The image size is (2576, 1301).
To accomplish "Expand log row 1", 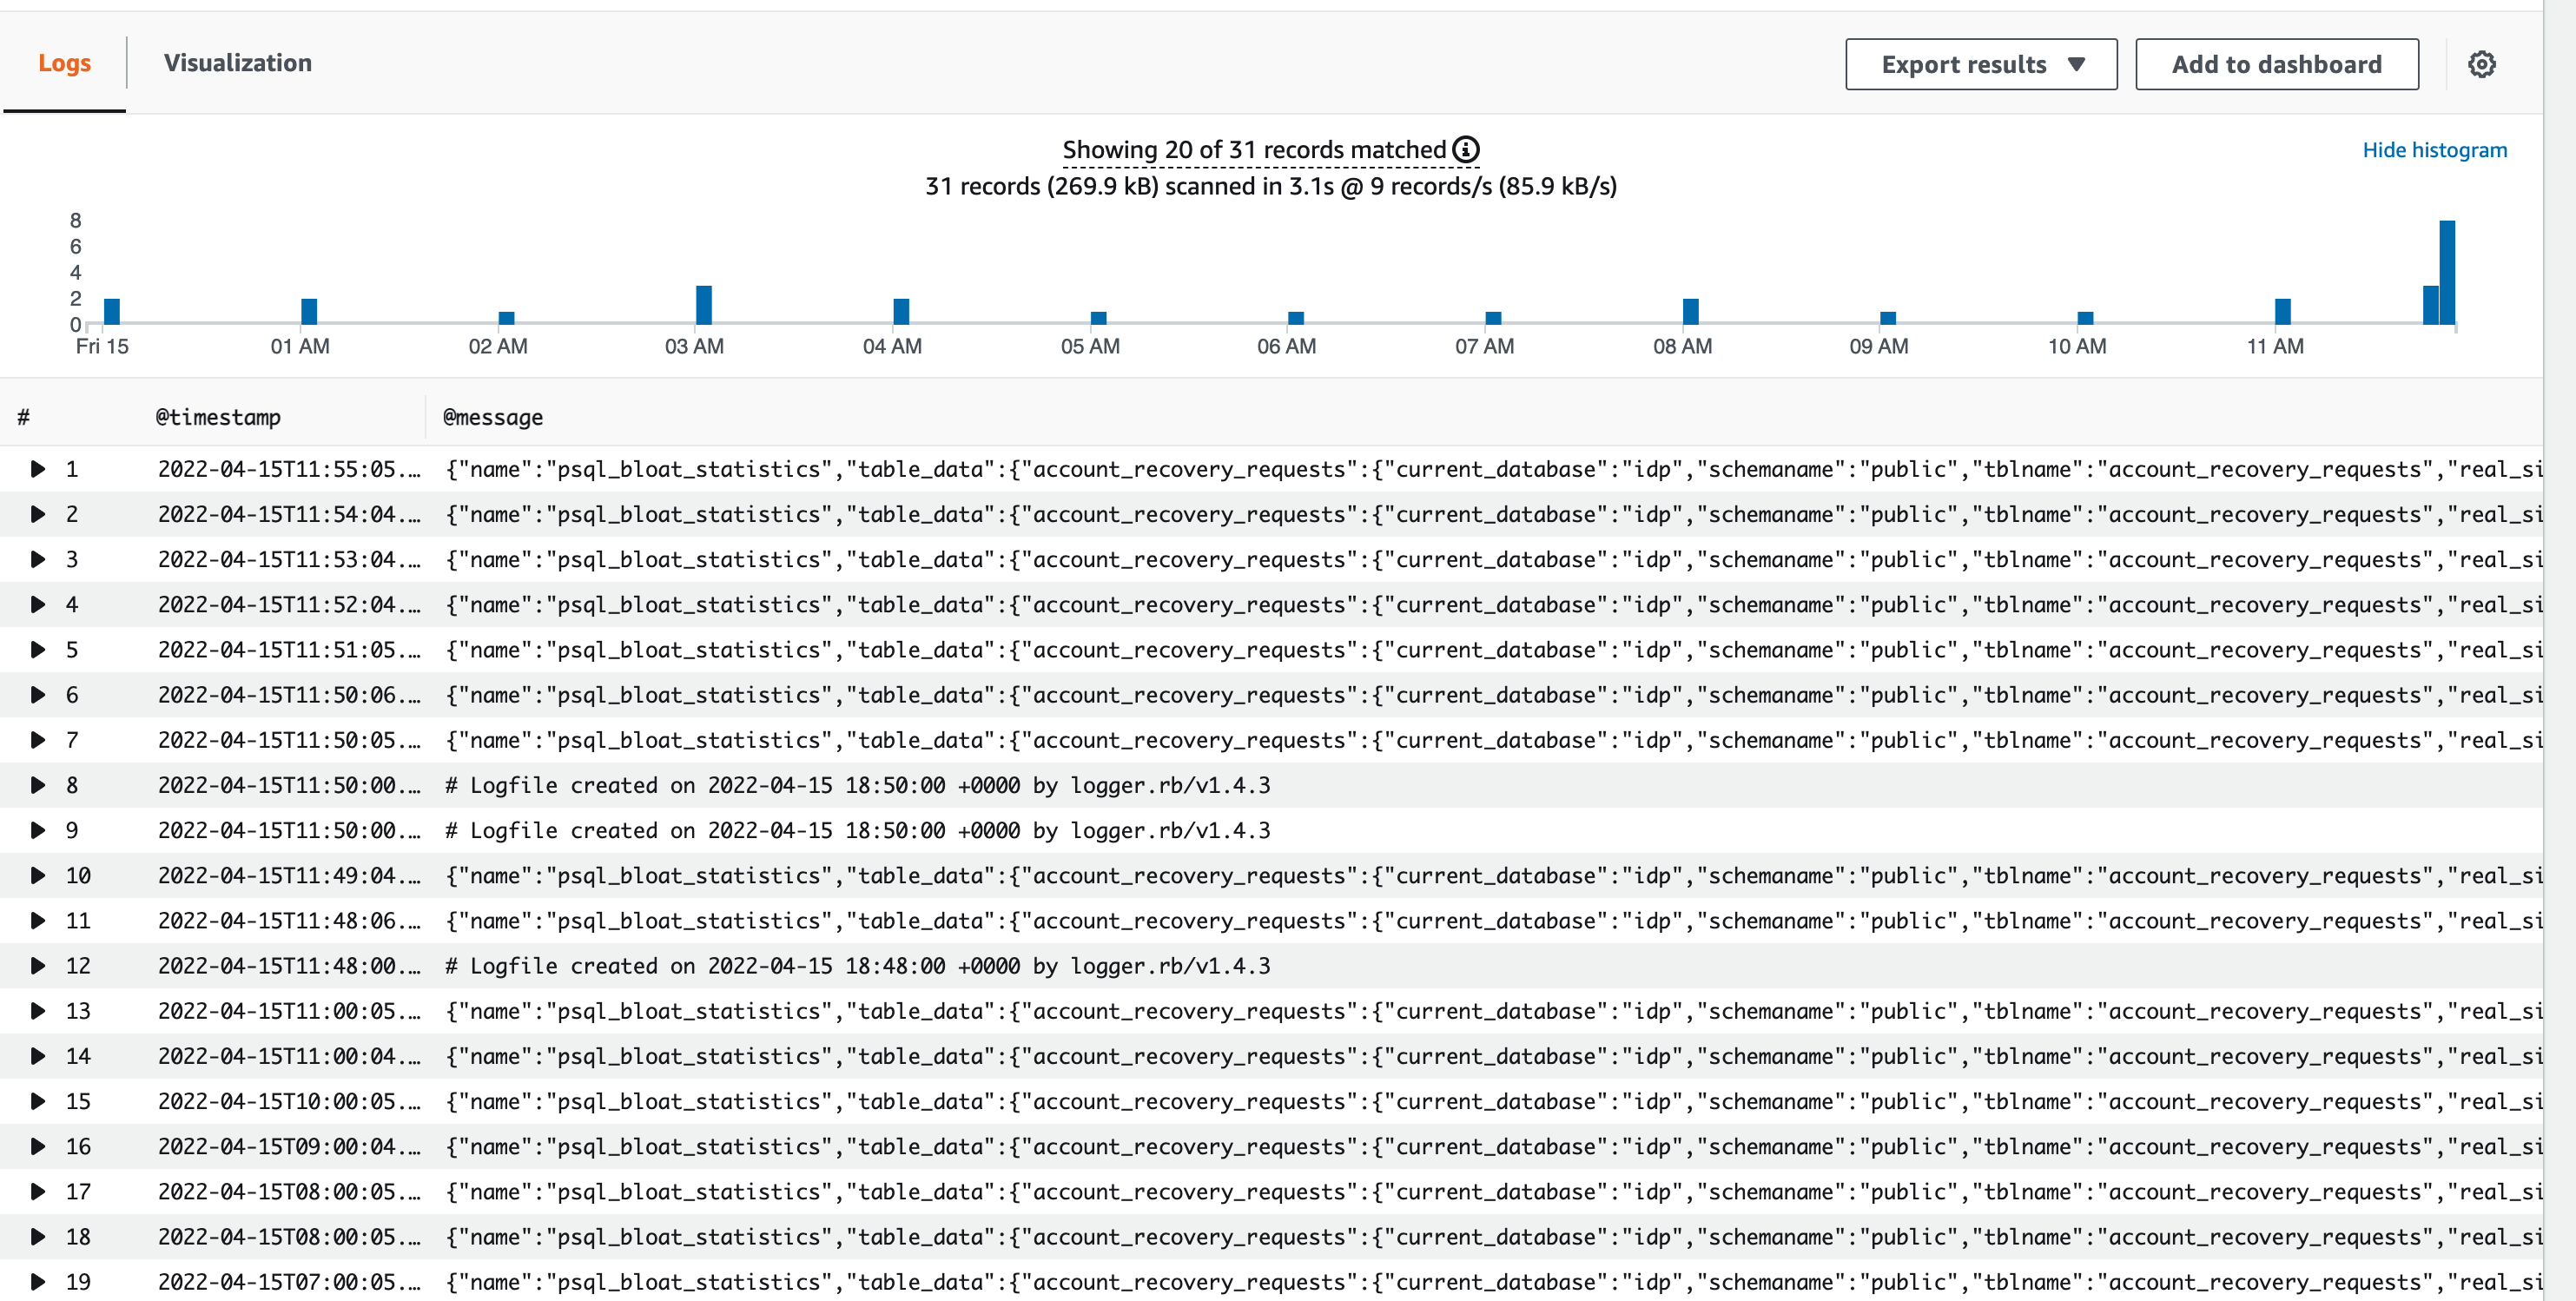I will [38, 469].
